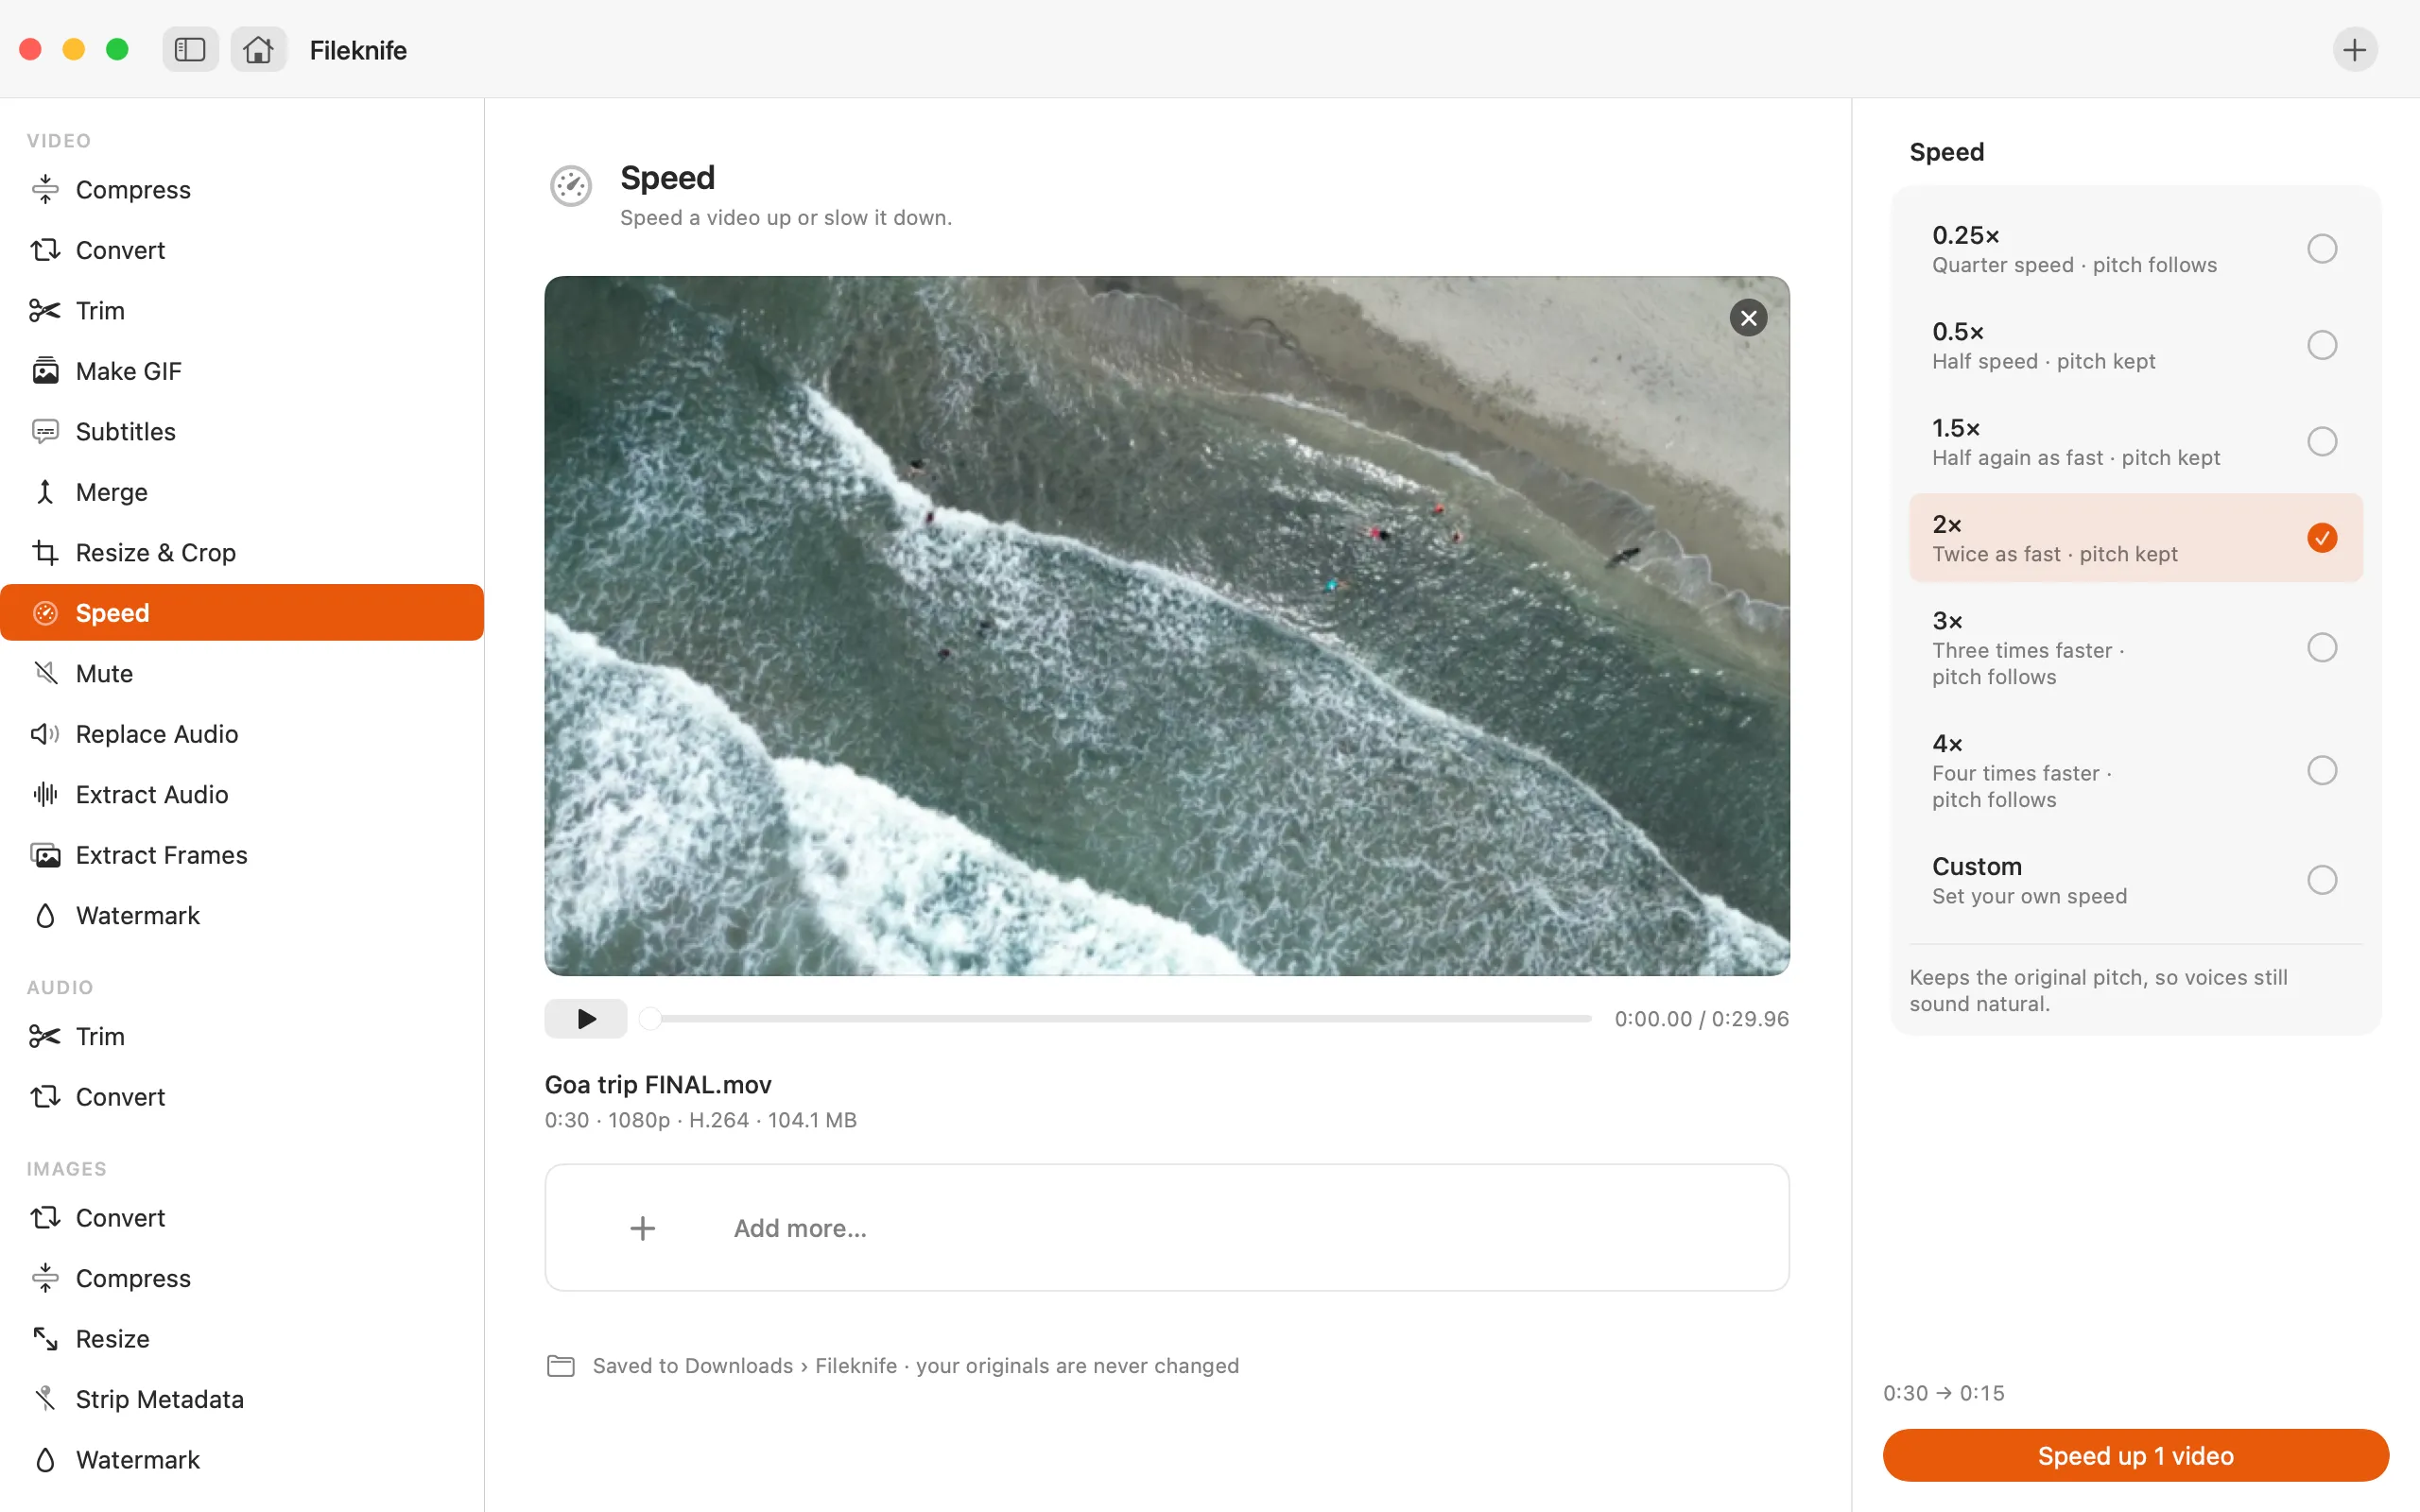Image resolution: width=2420 pixels, height=1512 pixels.
Task: Open Images Convert in sidebar
Action: pos(242,1218)
